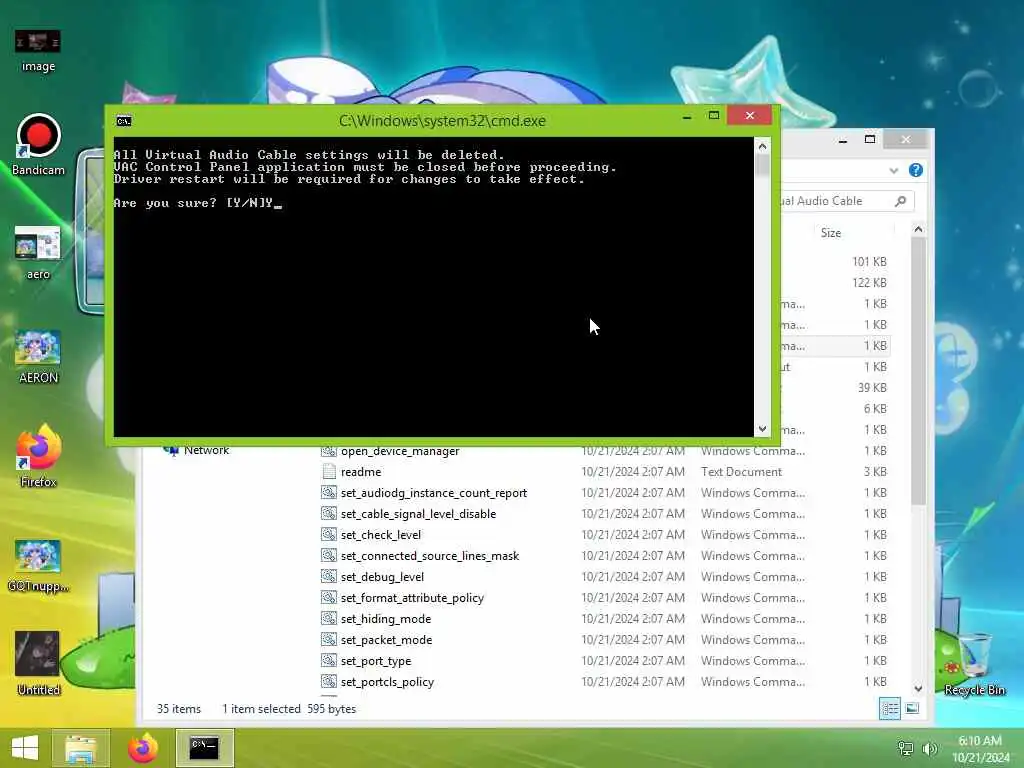Screen dimensions: 1024x768
Task: Open the Recycle Bin
Action: [974, 664]
